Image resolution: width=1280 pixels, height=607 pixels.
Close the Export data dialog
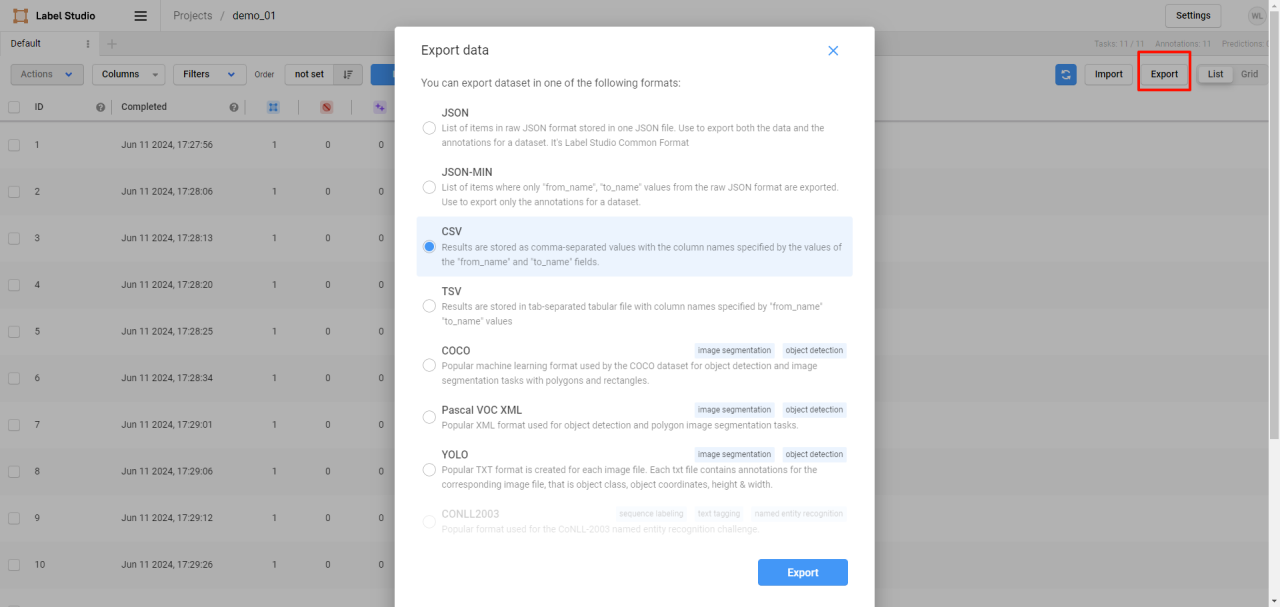click(833, 51)
